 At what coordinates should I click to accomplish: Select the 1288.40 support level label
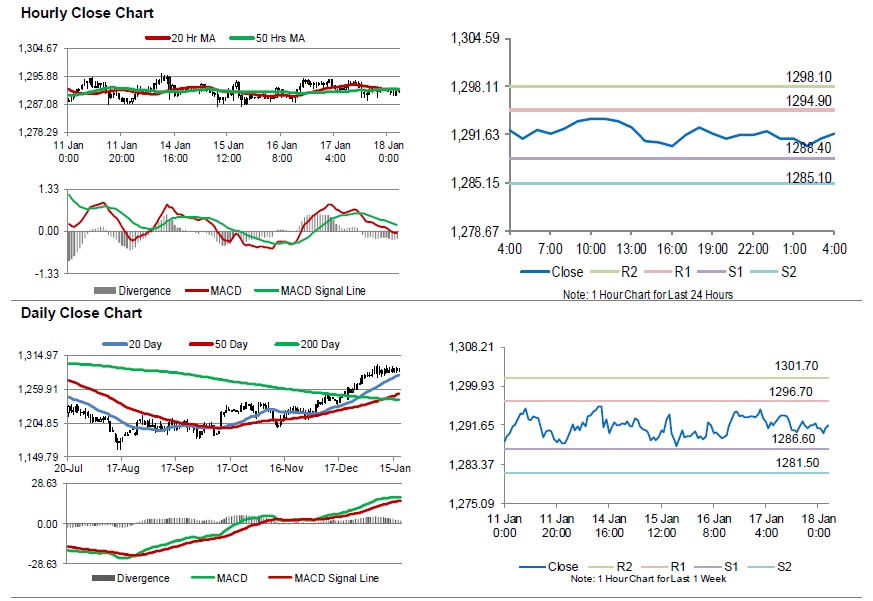click(808, 148)
